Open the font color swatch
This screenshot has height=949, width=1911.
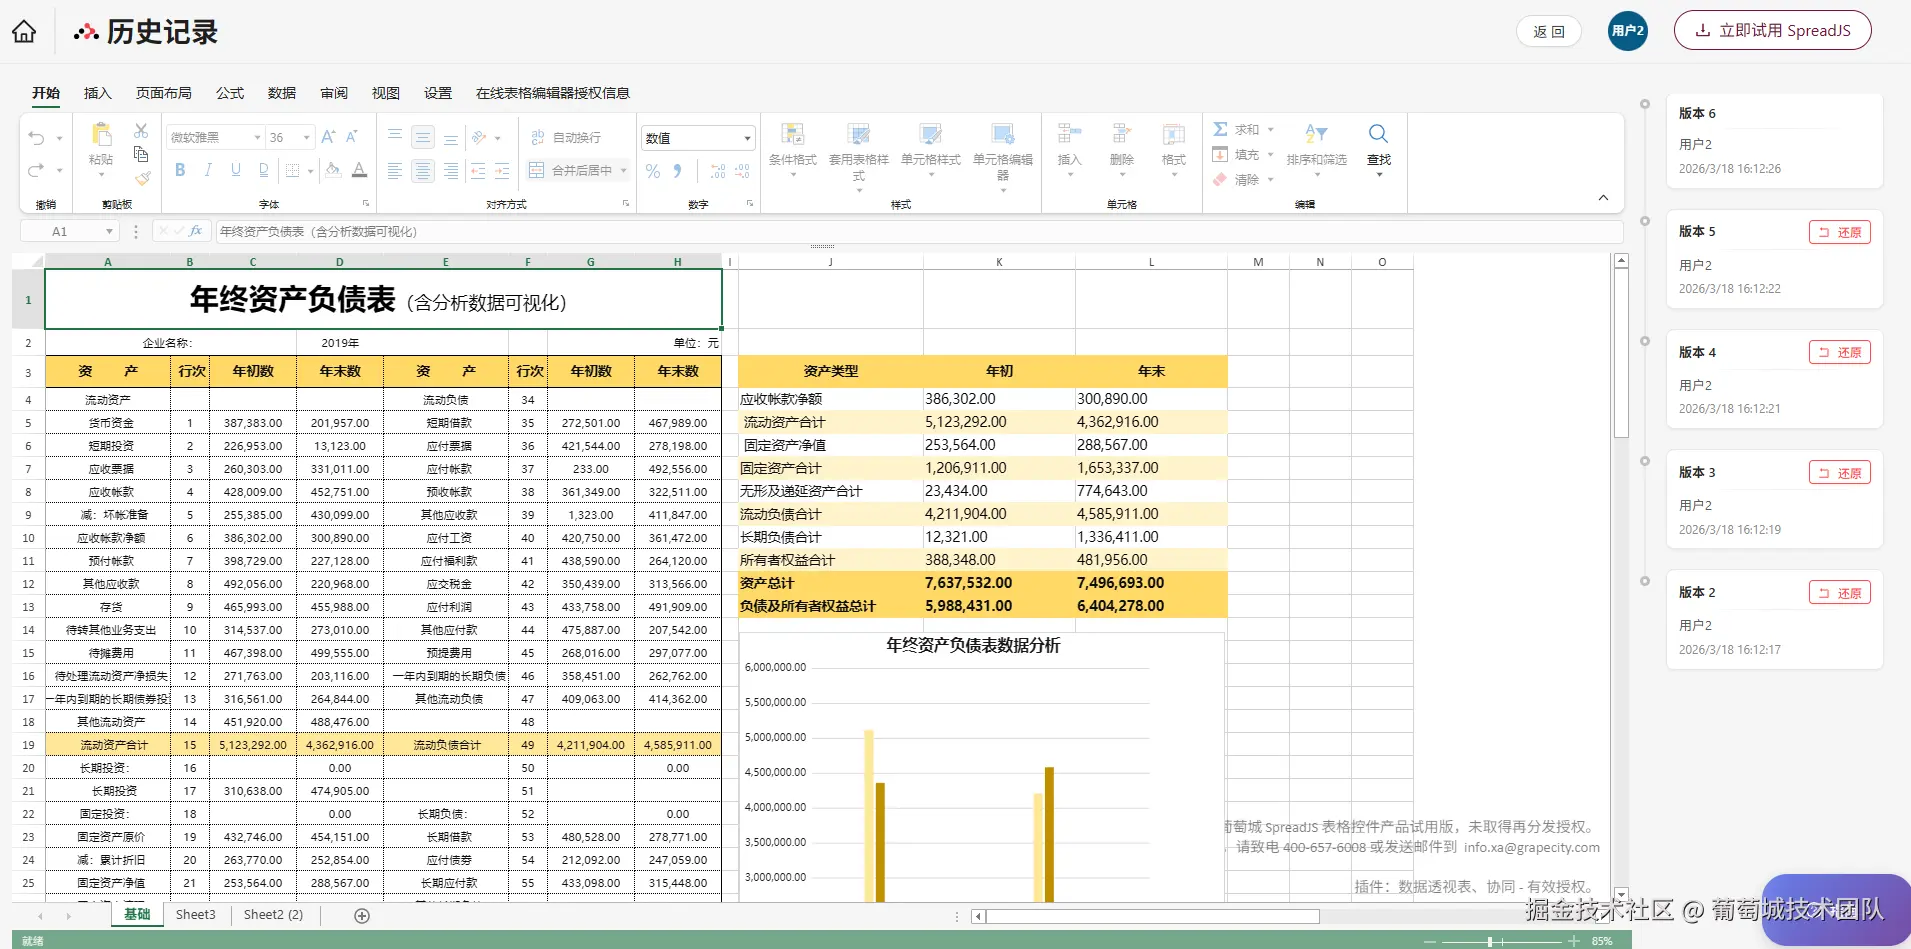360,170
